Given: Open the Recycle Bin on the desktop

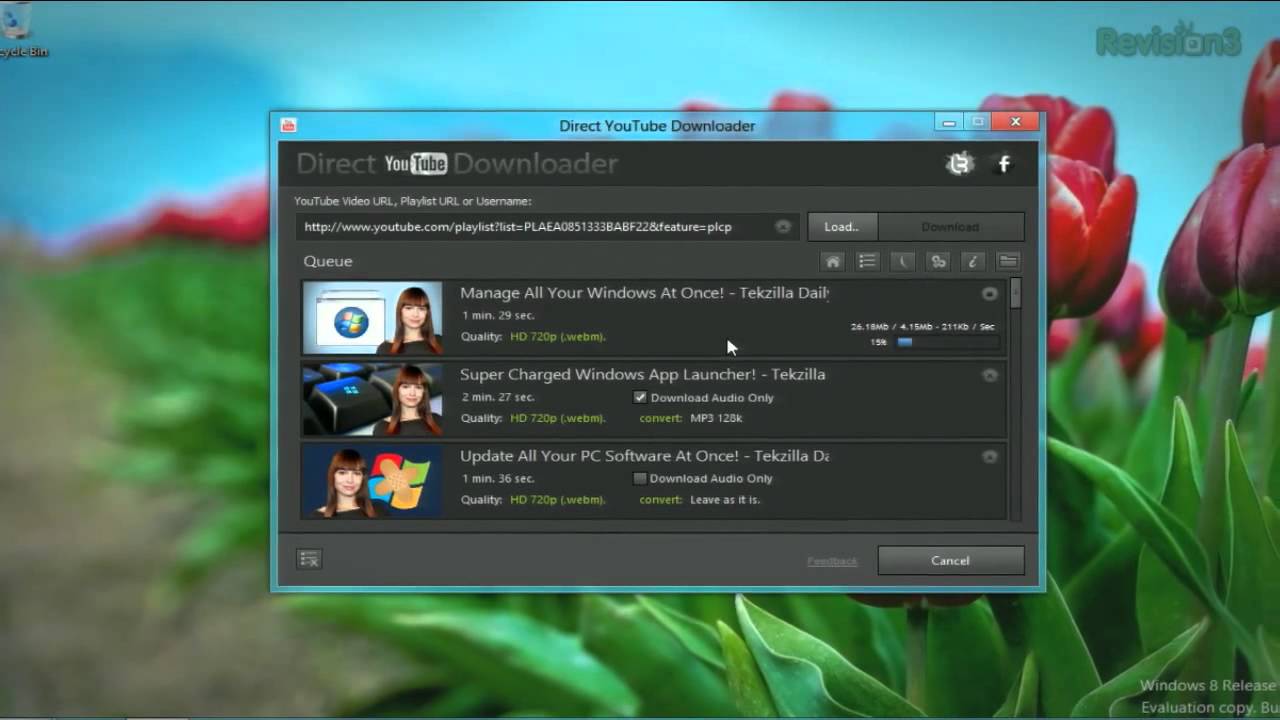Looking at the screenshot, I should [x=20, y=30].
